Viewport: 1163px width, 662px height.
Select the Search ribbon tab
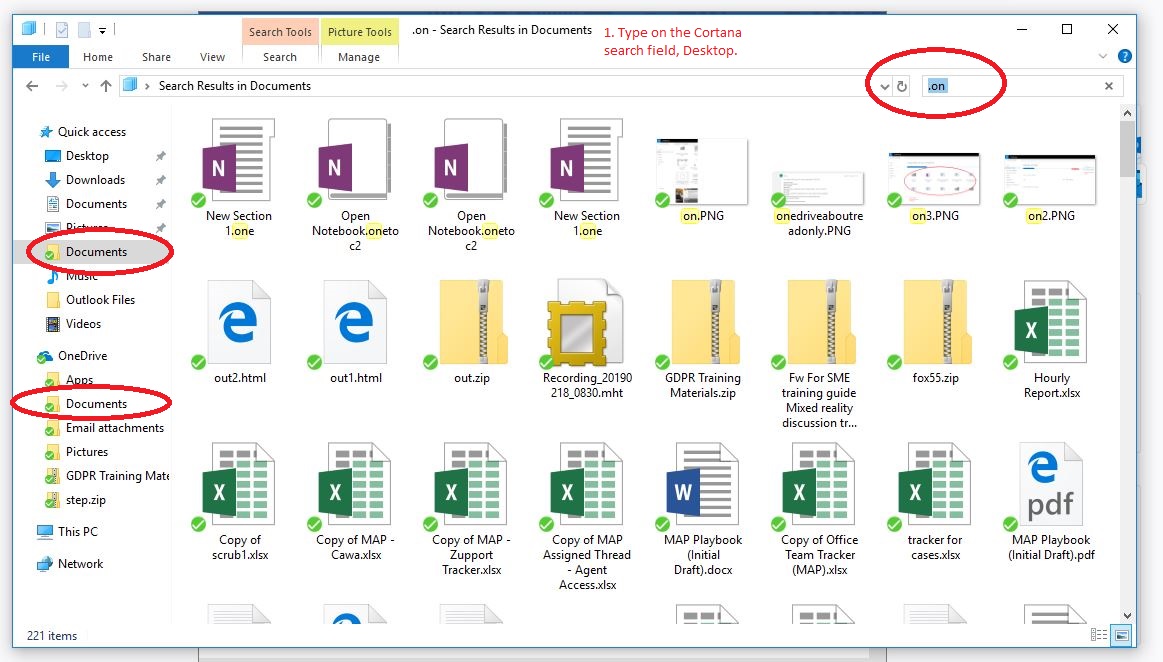(280, 57)
